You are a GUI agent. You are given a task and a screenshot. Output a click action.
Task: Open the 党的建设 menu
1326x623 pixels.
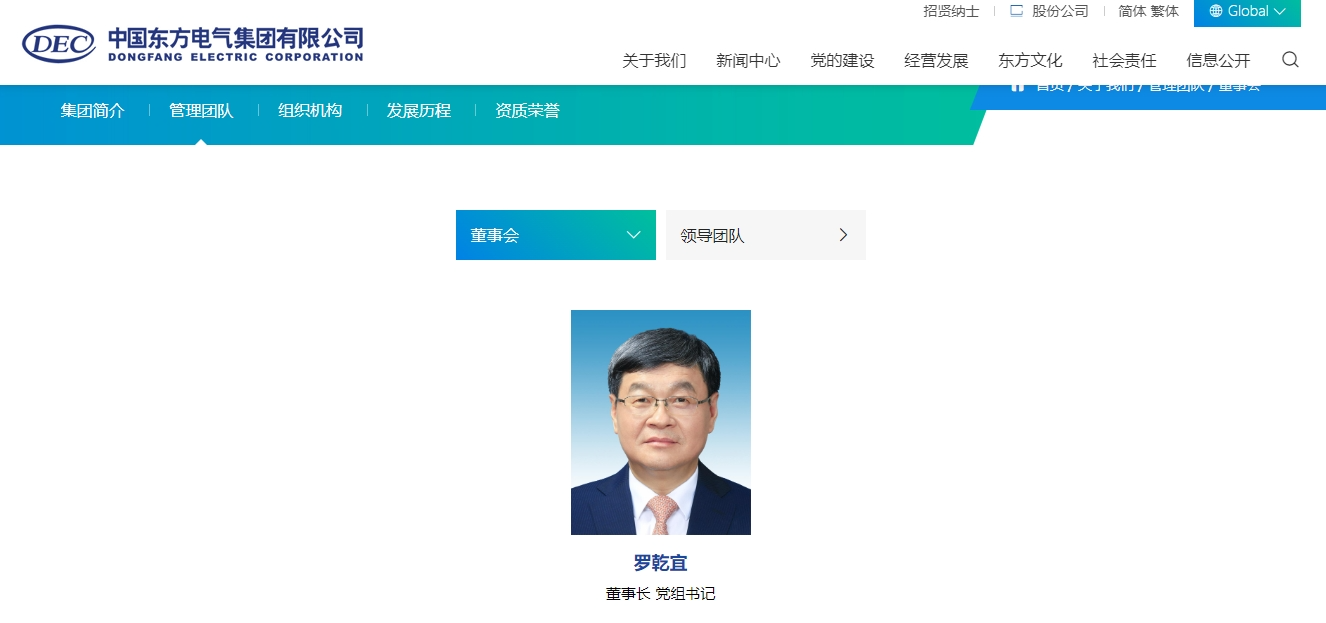(x=842, y=60)
